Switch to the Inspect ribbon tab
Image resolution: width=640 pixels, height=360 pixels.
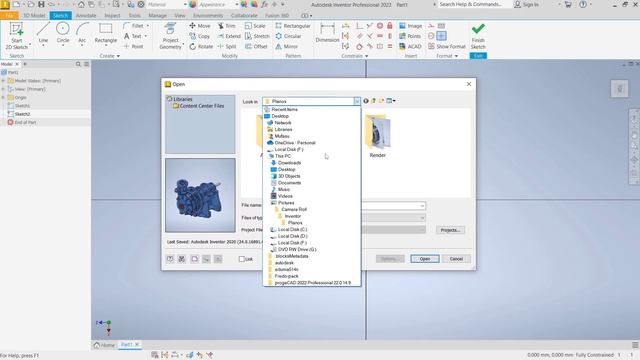tap(112, 16)
